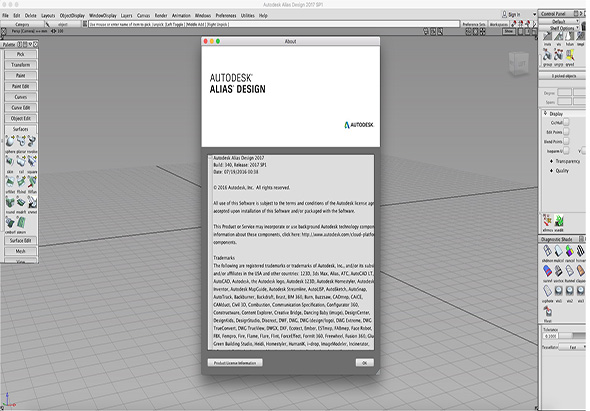Image resolution: width=590 pixels, height=411 pixels.
Task: Open the Category dropdown in toolbar
Action: coord(22,24)
